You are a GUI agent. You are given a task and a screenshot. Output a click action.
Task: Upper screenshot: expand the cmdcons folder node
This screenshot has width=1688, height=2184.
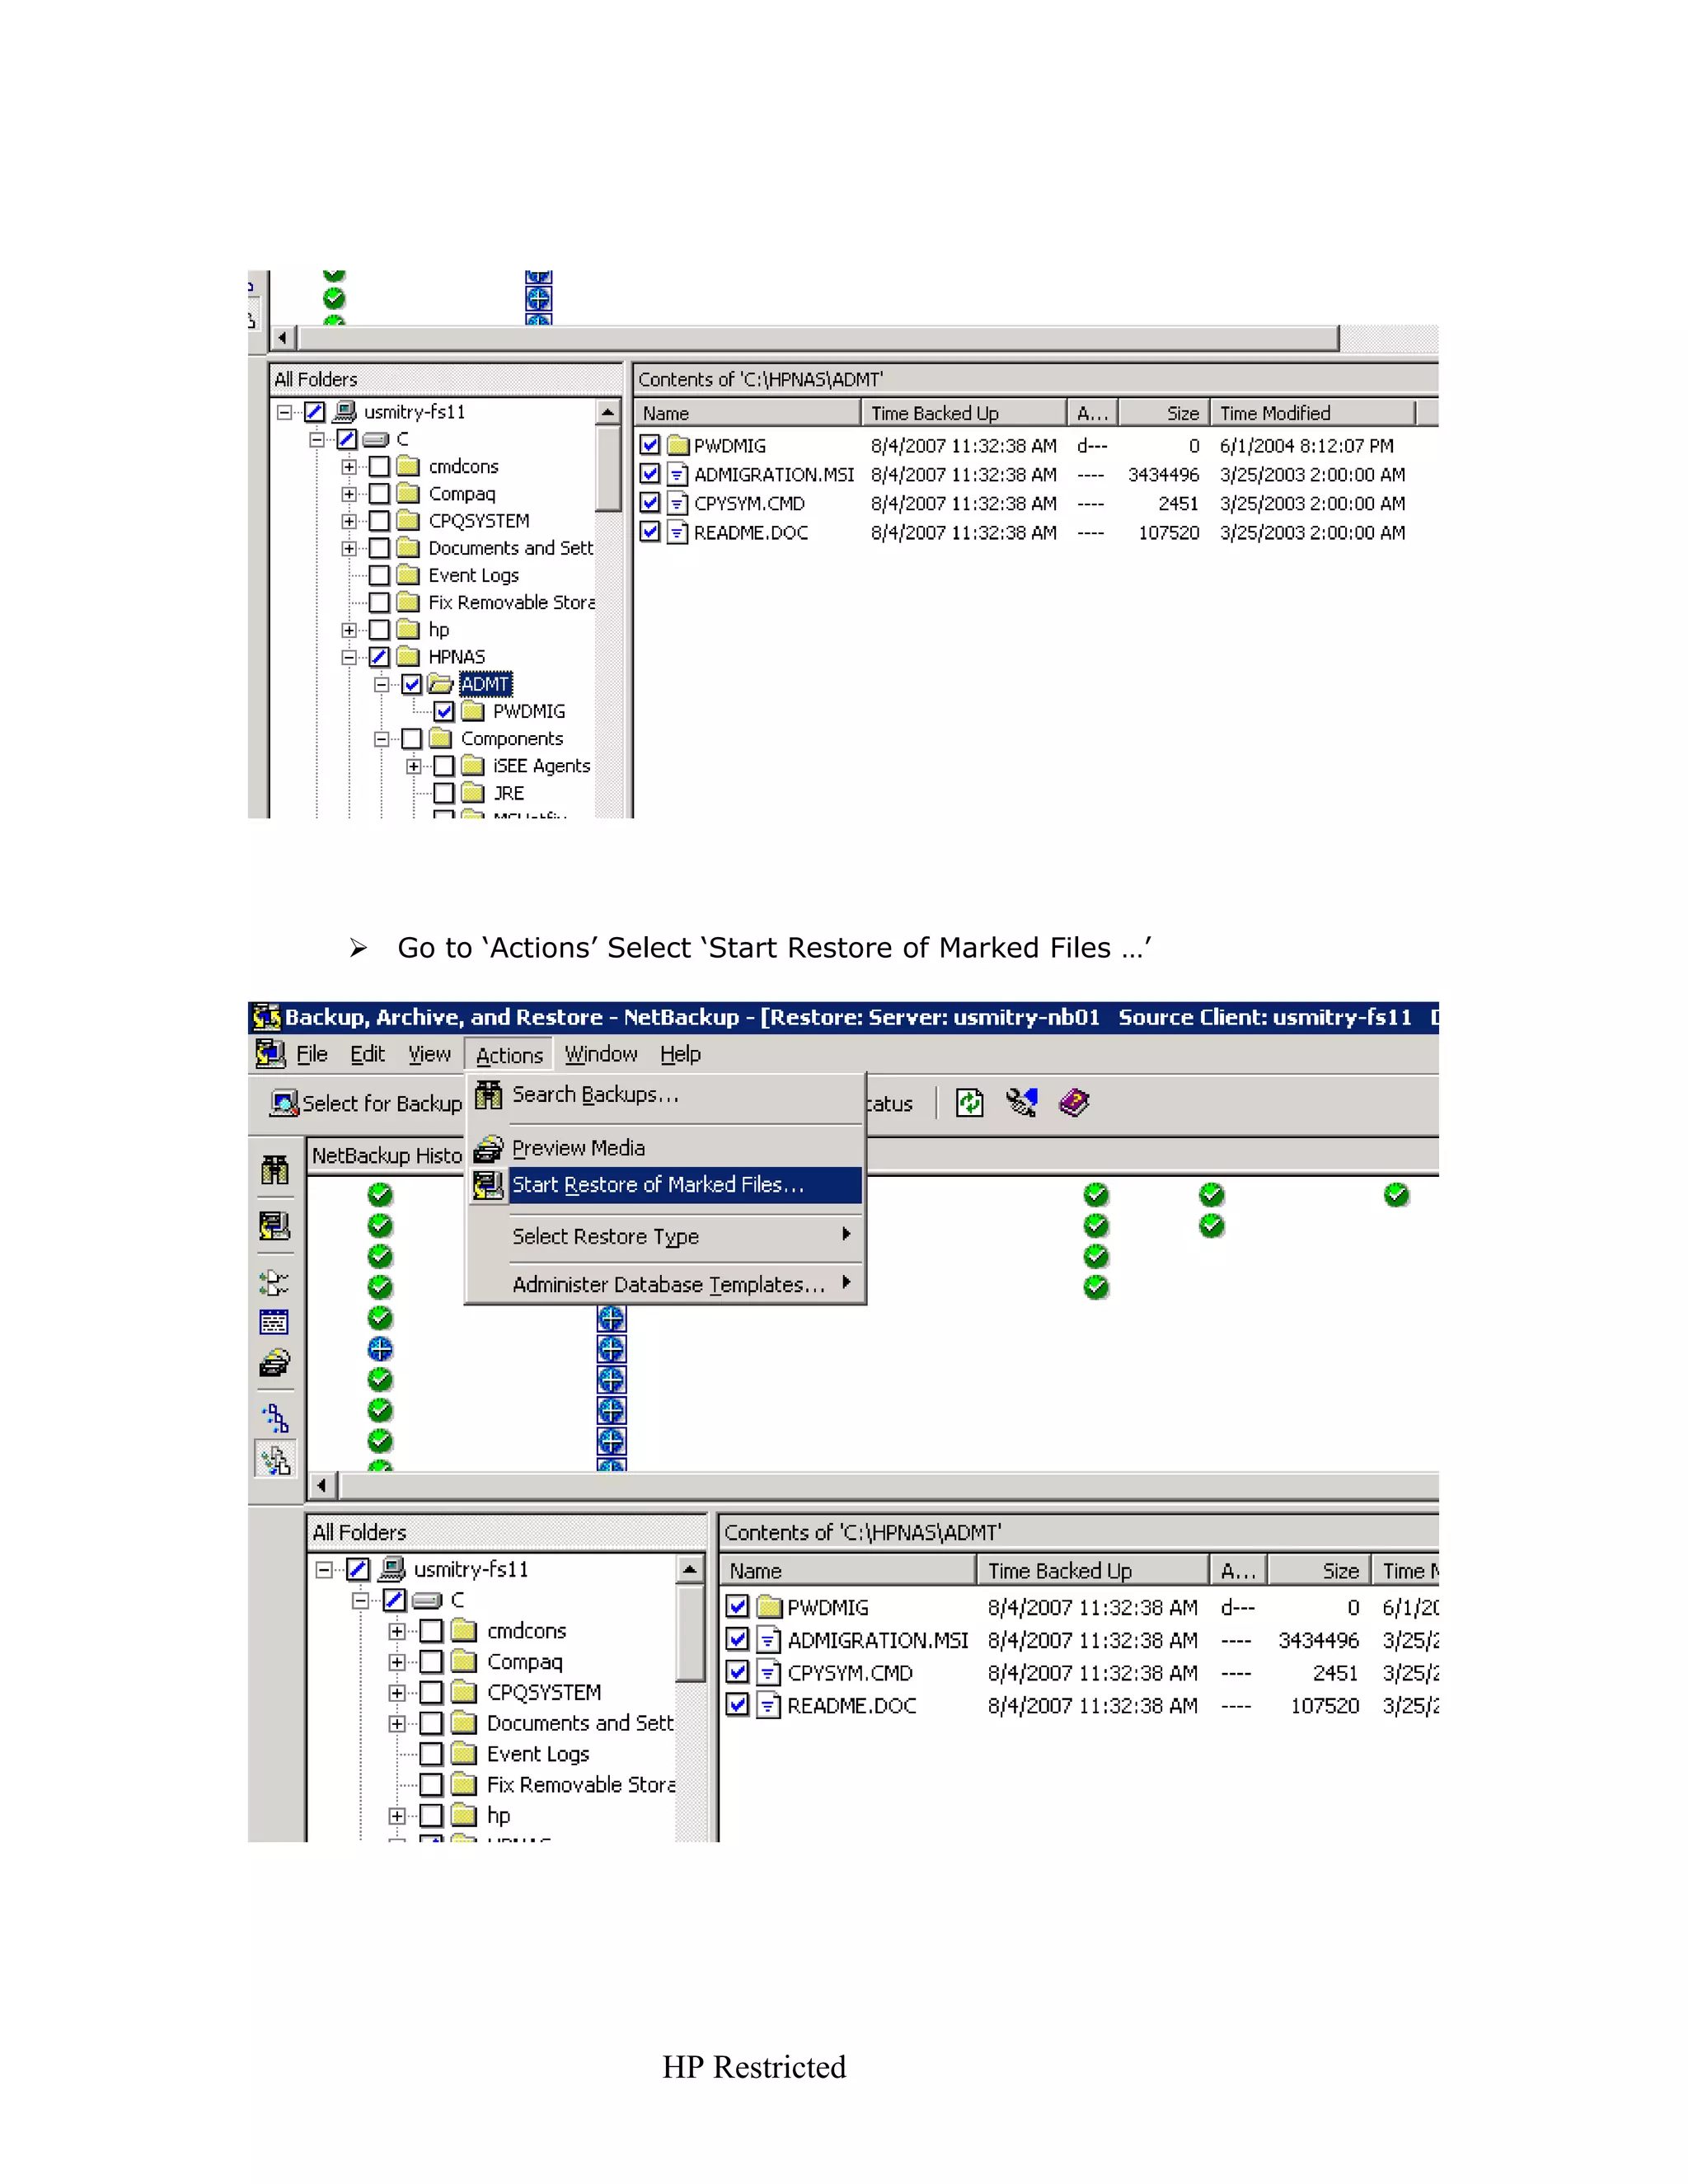click(349, 466)
